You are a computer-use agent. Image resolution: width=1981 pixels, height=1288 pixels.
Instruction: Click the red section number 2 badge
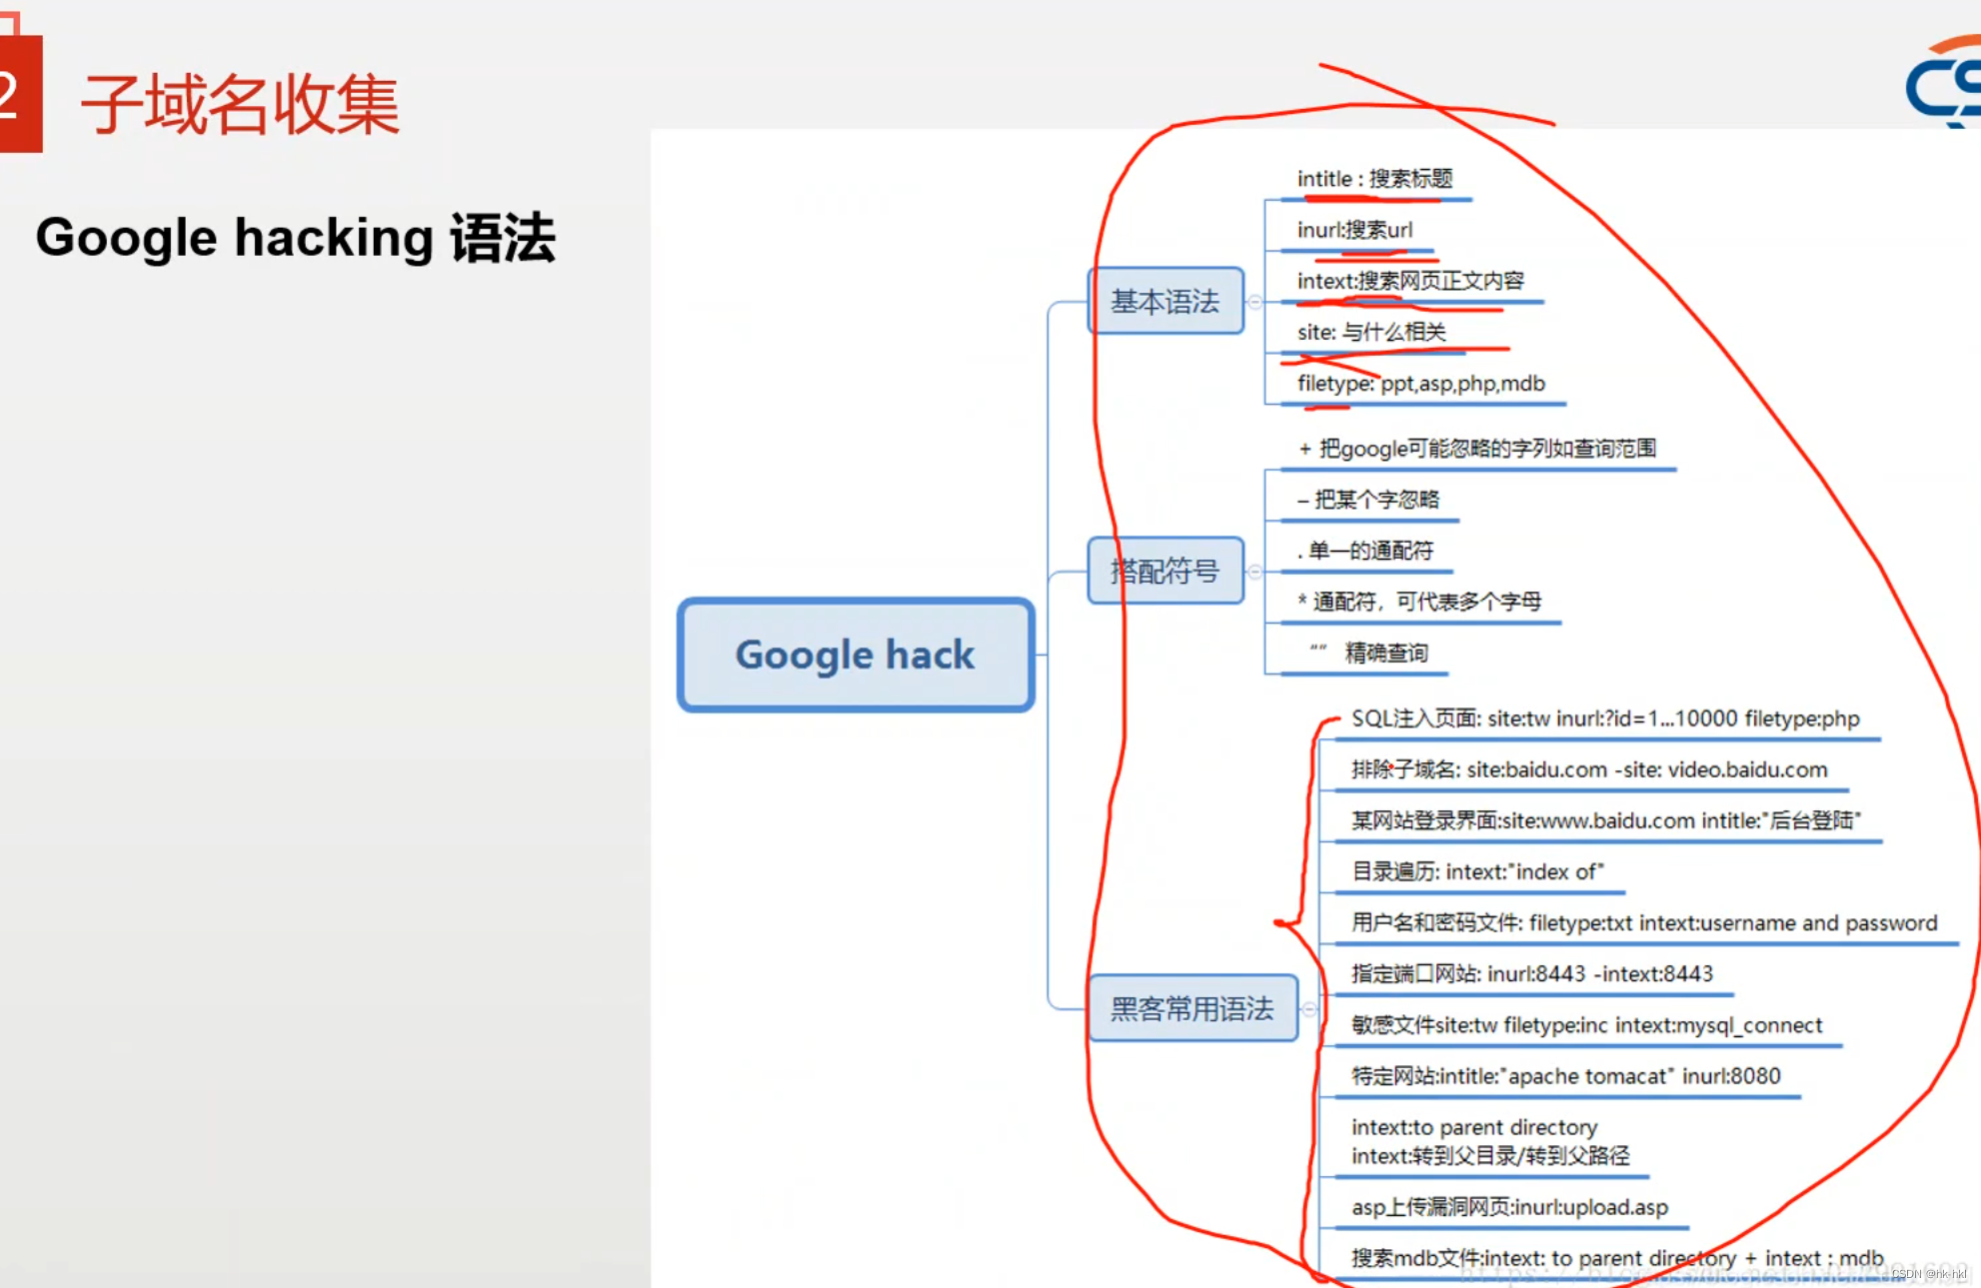click(20, 93)
